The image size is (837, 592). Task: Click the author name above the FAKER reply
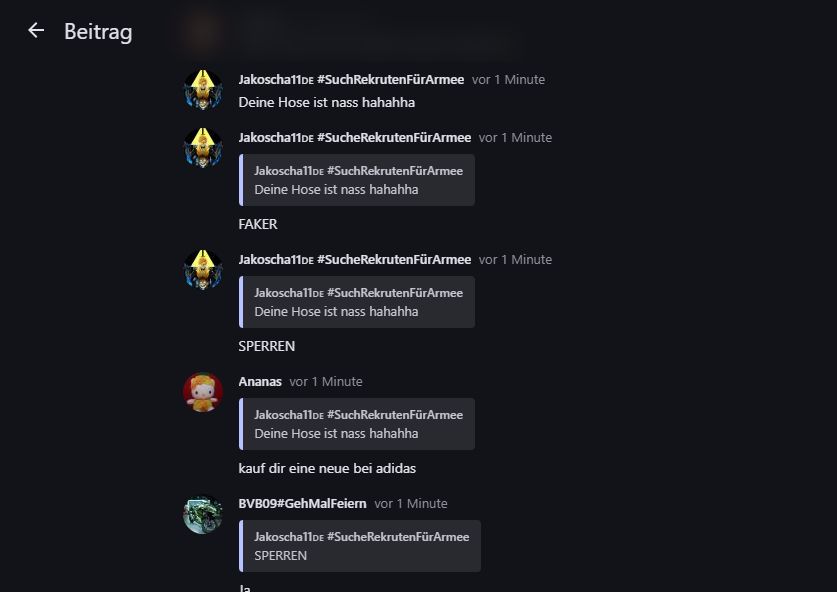[x=354, y=138]
